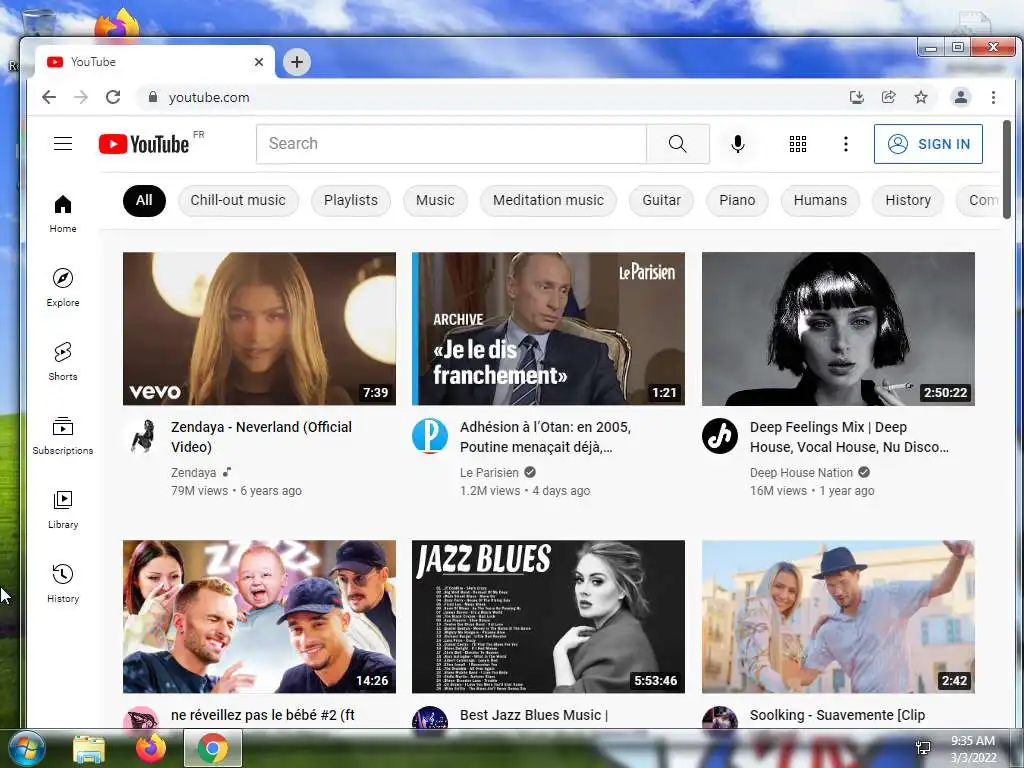Bookmark this page with star icon

[x=921, y=97]
